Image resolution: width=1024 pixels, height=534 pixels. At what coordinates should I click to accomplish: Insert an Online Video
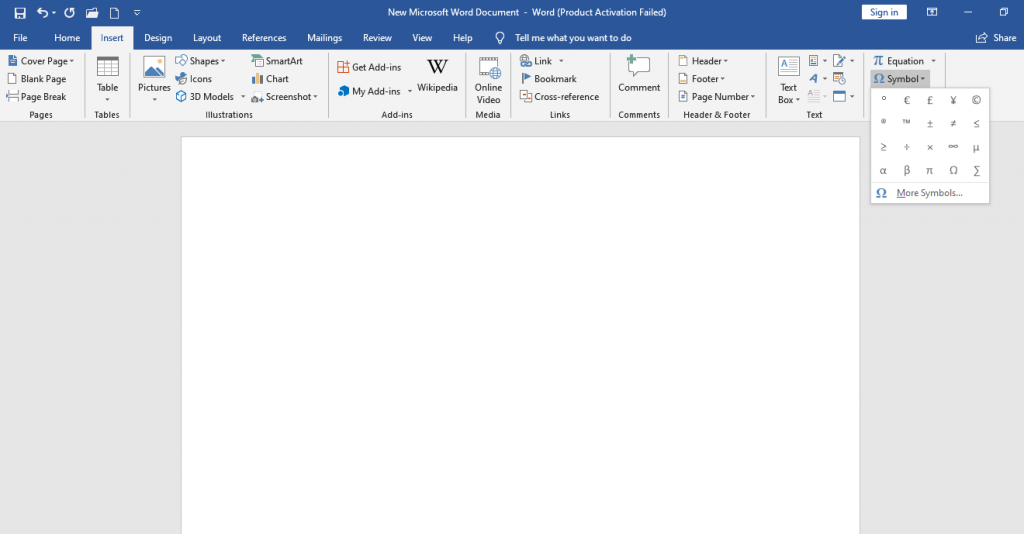click(x=488, y=79)
